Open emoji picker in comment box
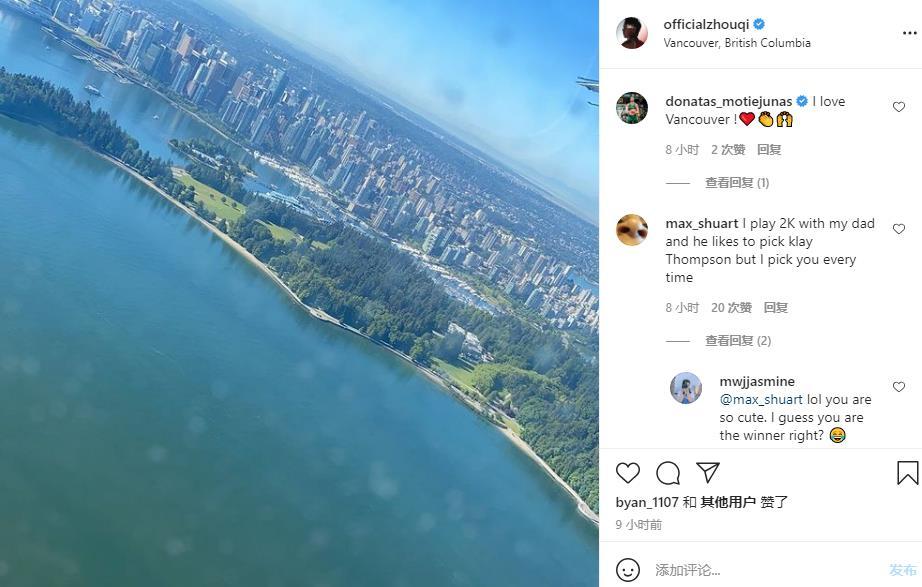This screenshot has height=587, width=922. (627, 569)
